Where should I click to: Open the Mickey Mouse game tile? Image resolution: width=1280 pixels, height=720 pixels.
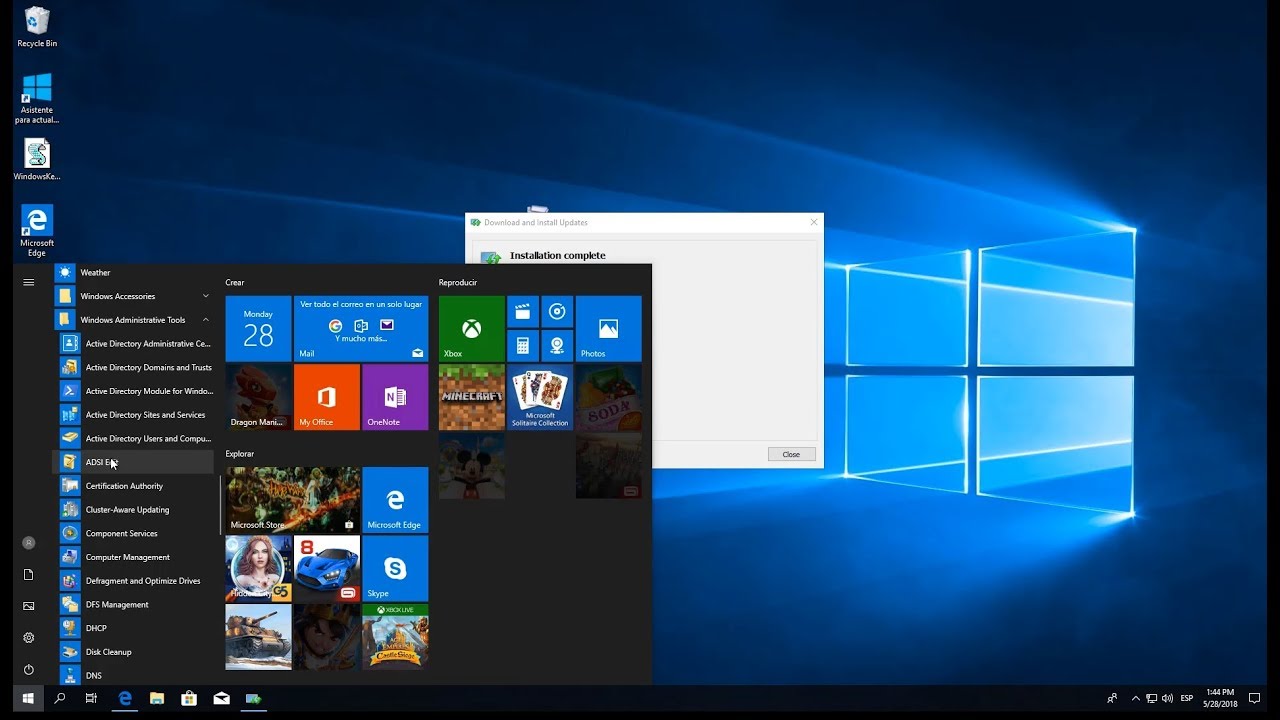471,466
